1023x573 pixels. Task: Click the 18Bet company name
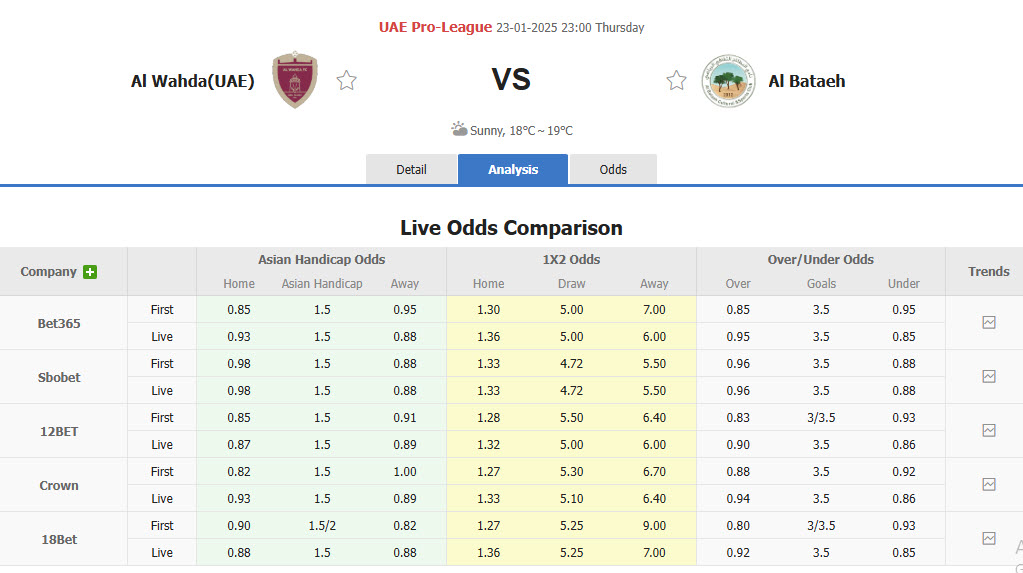pos(59,540)
